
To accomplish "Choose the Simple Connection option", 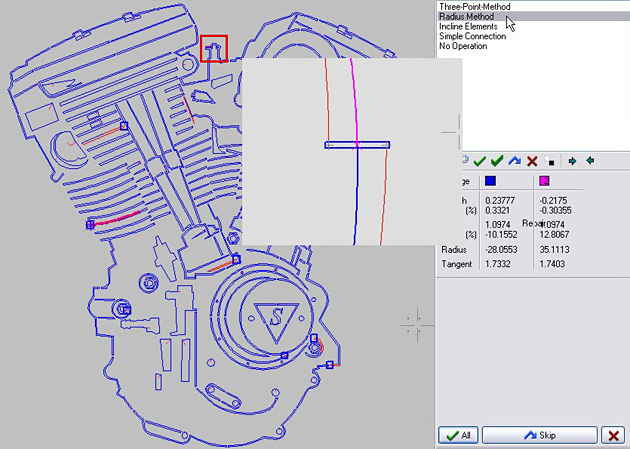I will tap(472, 36).
